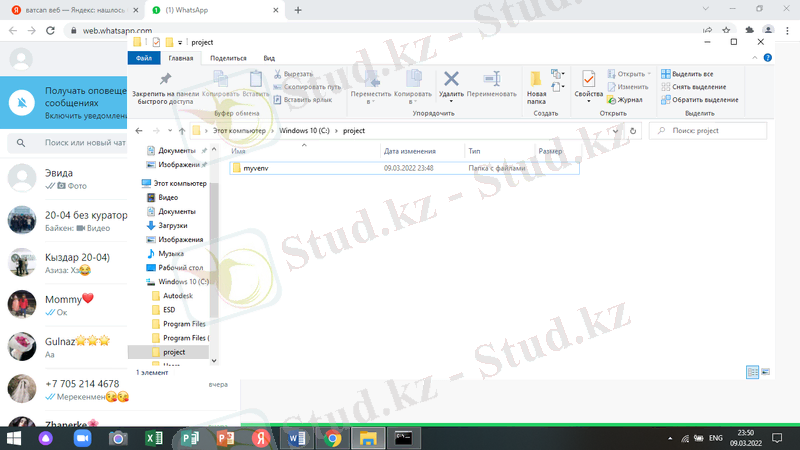This screenshot has width=800, height=450.
Task: Click Edit (Изменить) in the ribbon
Action: tap(628, 87)
